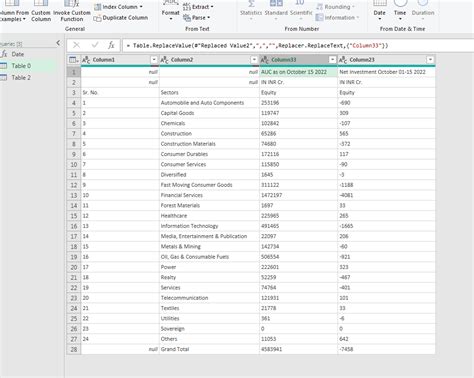Select the 'Automobile and Auto Components' cell
The image size is (474, 378).
[209, 103]
